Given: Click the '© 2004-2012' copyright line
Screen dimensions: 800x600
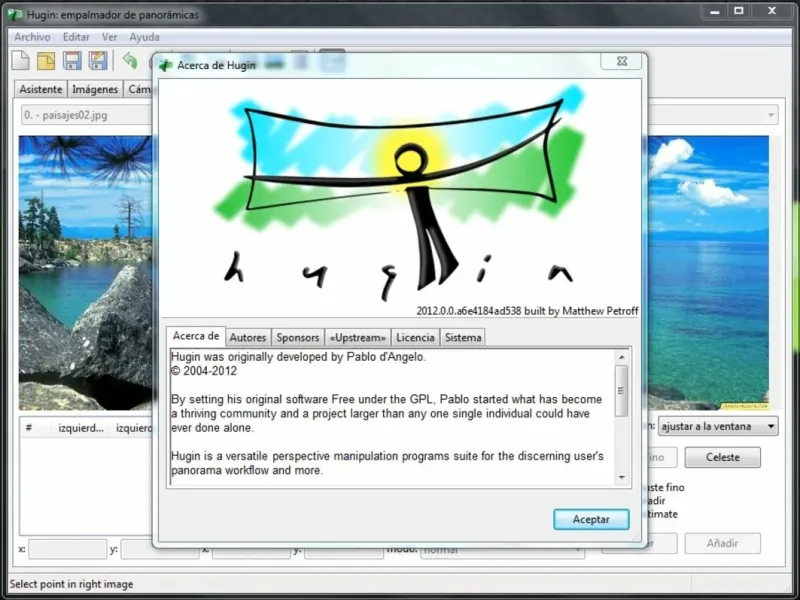Looking at the screenshot, I should tap(204, 371).
